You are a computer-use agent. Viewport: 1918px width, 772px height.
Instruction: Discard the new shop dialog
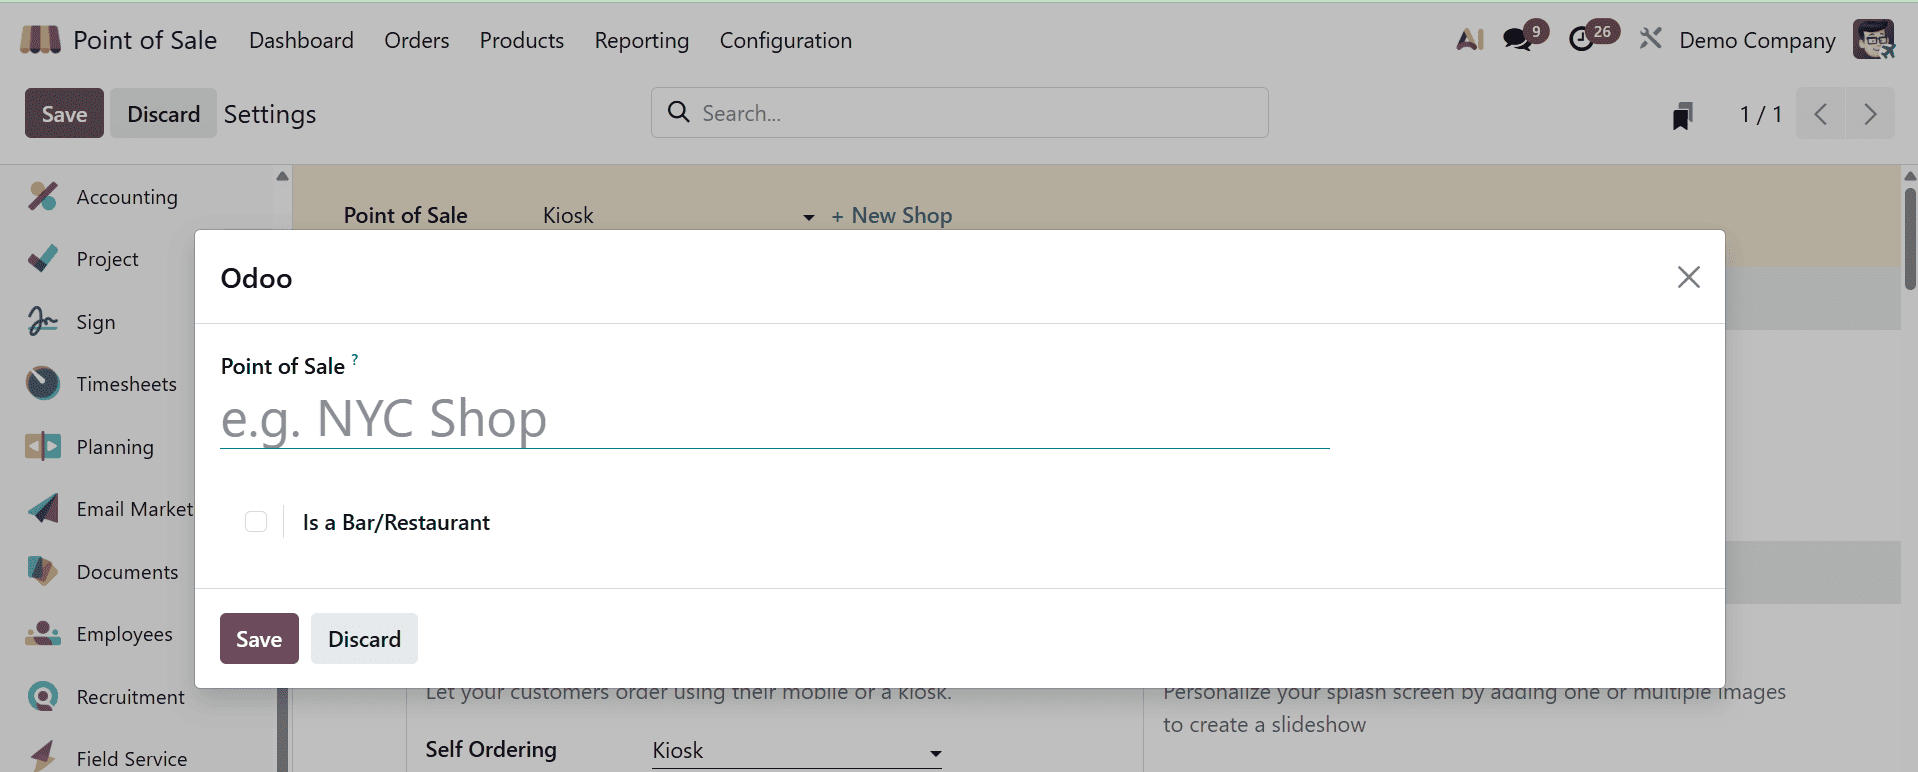pyautogui.click(x=364, y=639)
